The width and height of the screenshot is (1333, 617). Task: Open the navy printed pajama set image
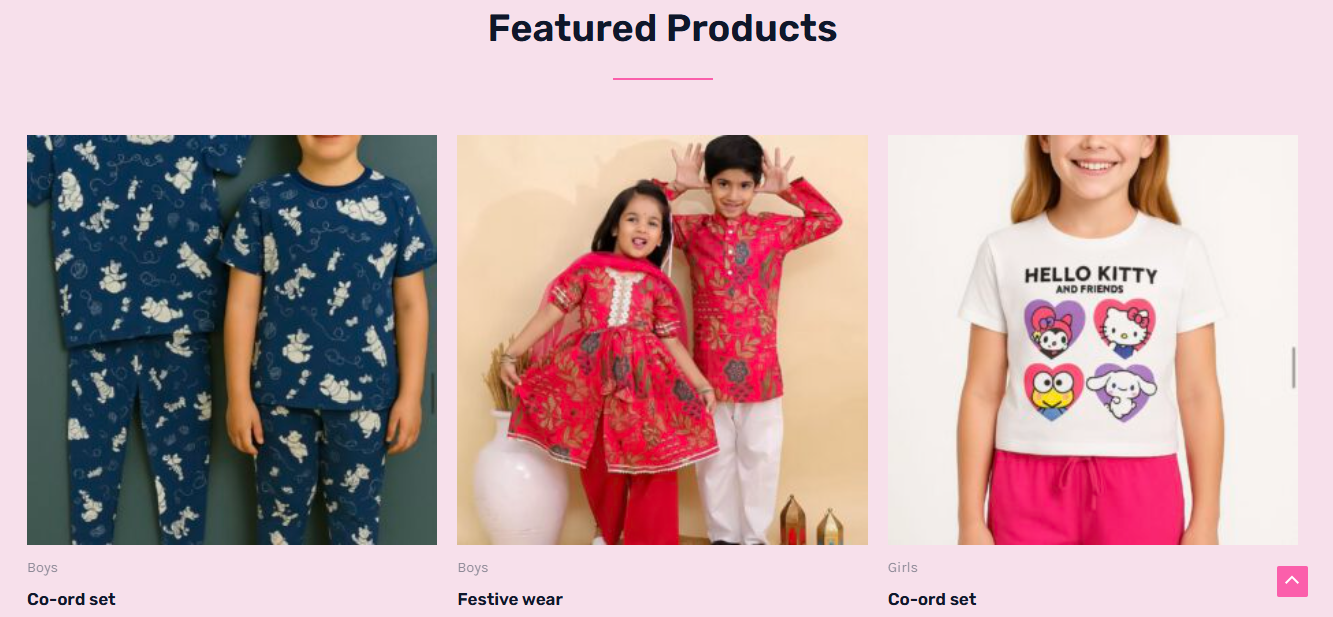[x=232, y=340]
